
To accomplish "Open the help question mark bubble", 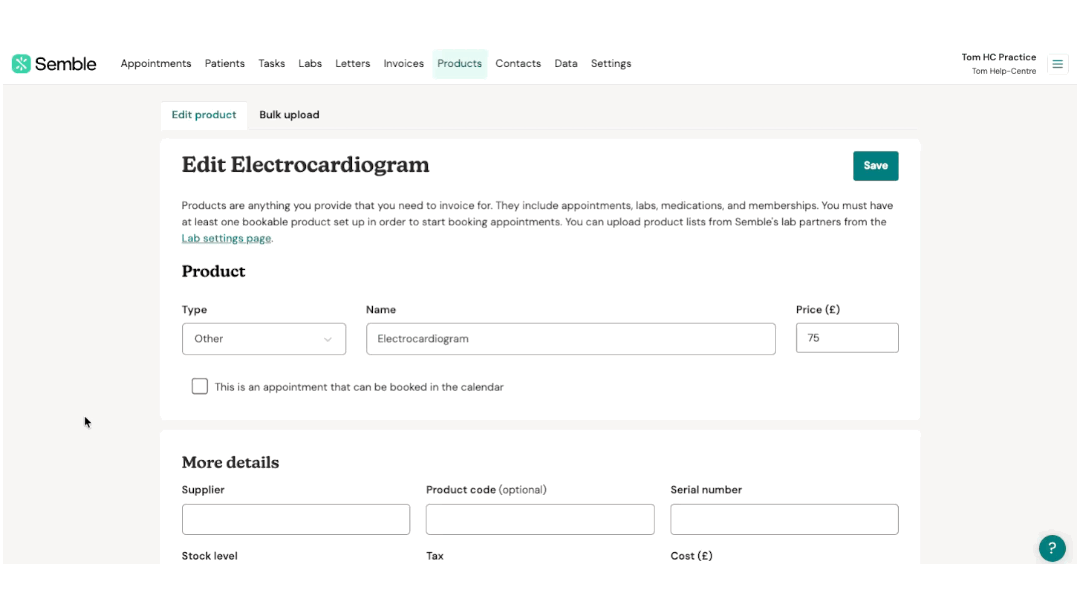I will pos(1052,548).
